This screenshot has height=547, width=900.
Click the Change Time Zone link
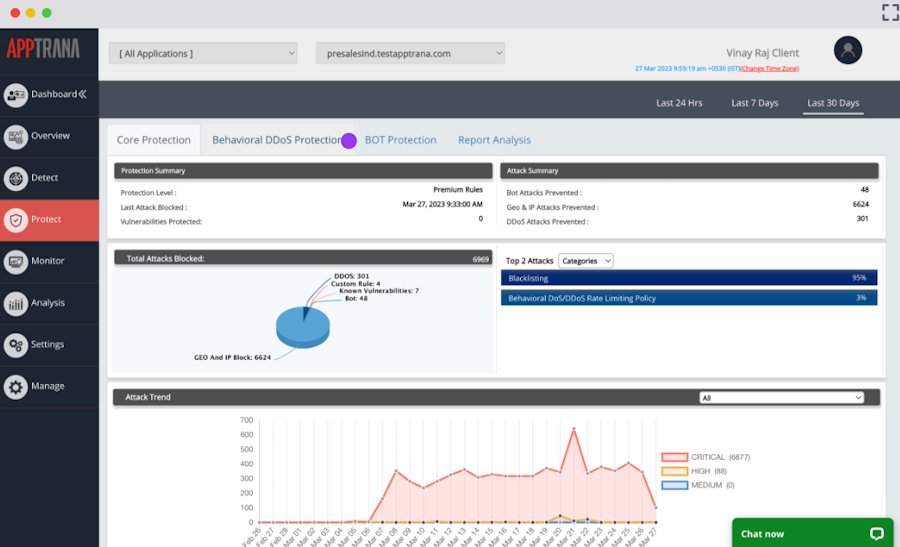(770, 68)
